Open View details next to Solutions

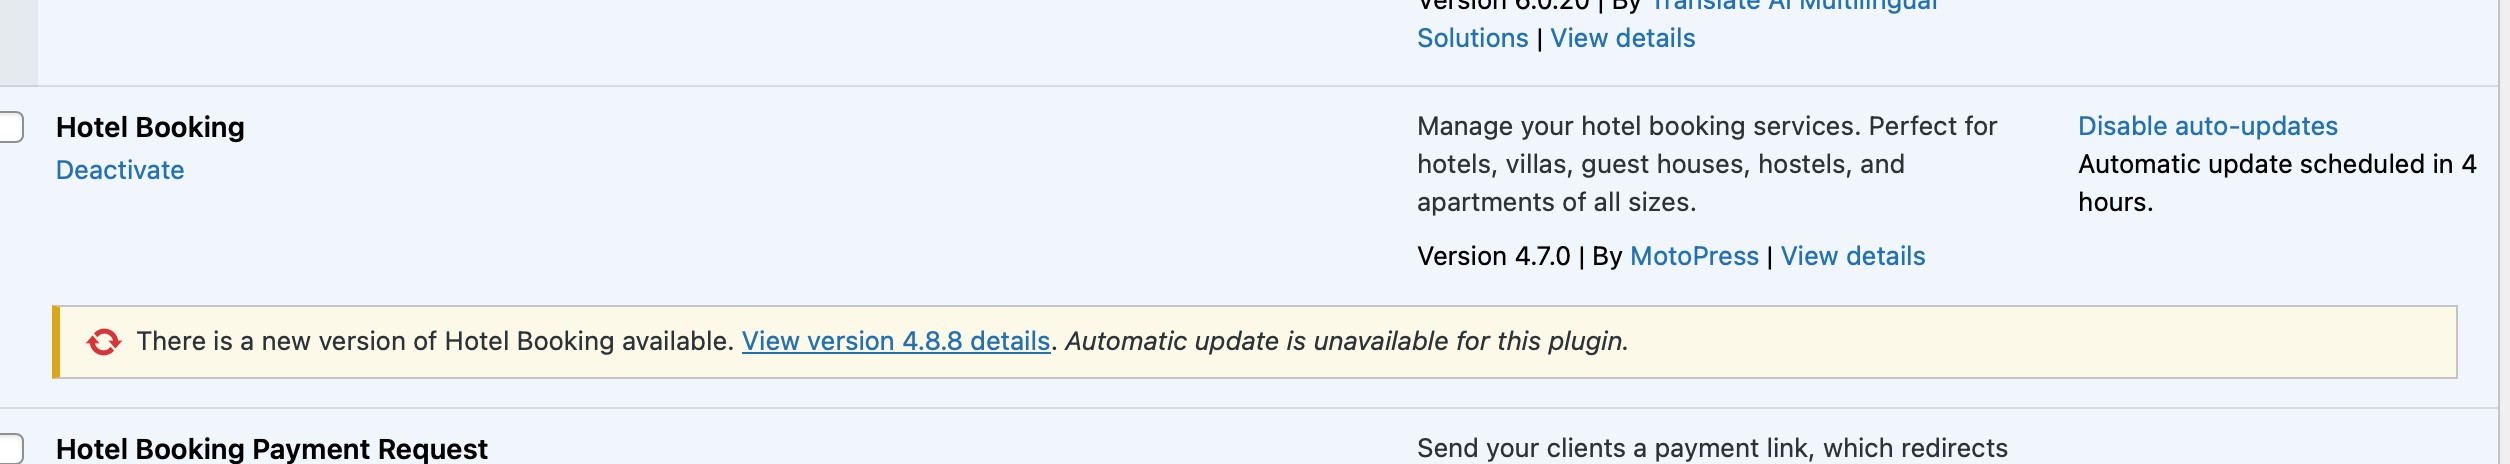(1622, 38)
